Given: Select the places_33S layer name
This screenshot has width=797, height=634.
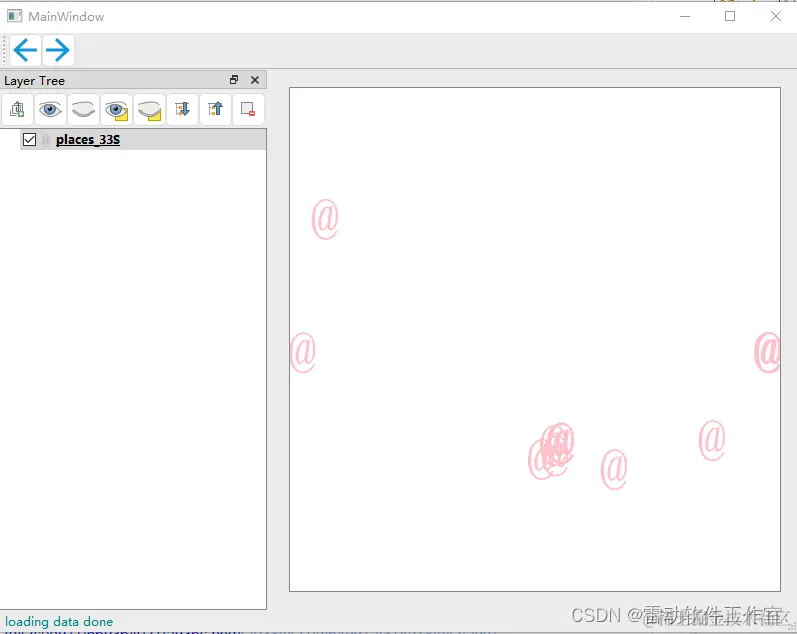Looking at the screenshot, I should [x=88, y=139].
